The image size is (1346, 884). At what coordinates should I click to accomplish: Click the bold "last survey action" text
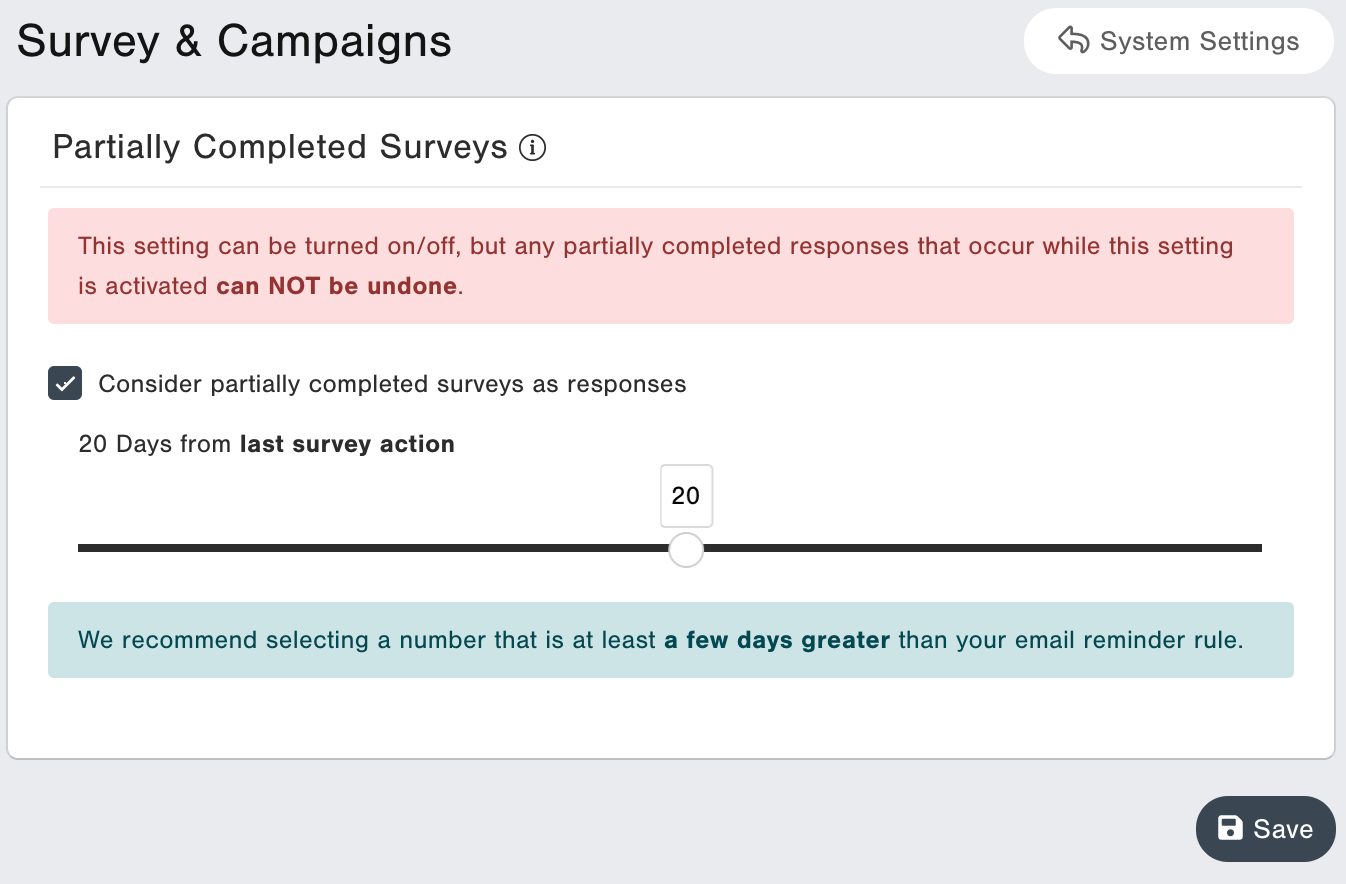click(x=347, y=444)
